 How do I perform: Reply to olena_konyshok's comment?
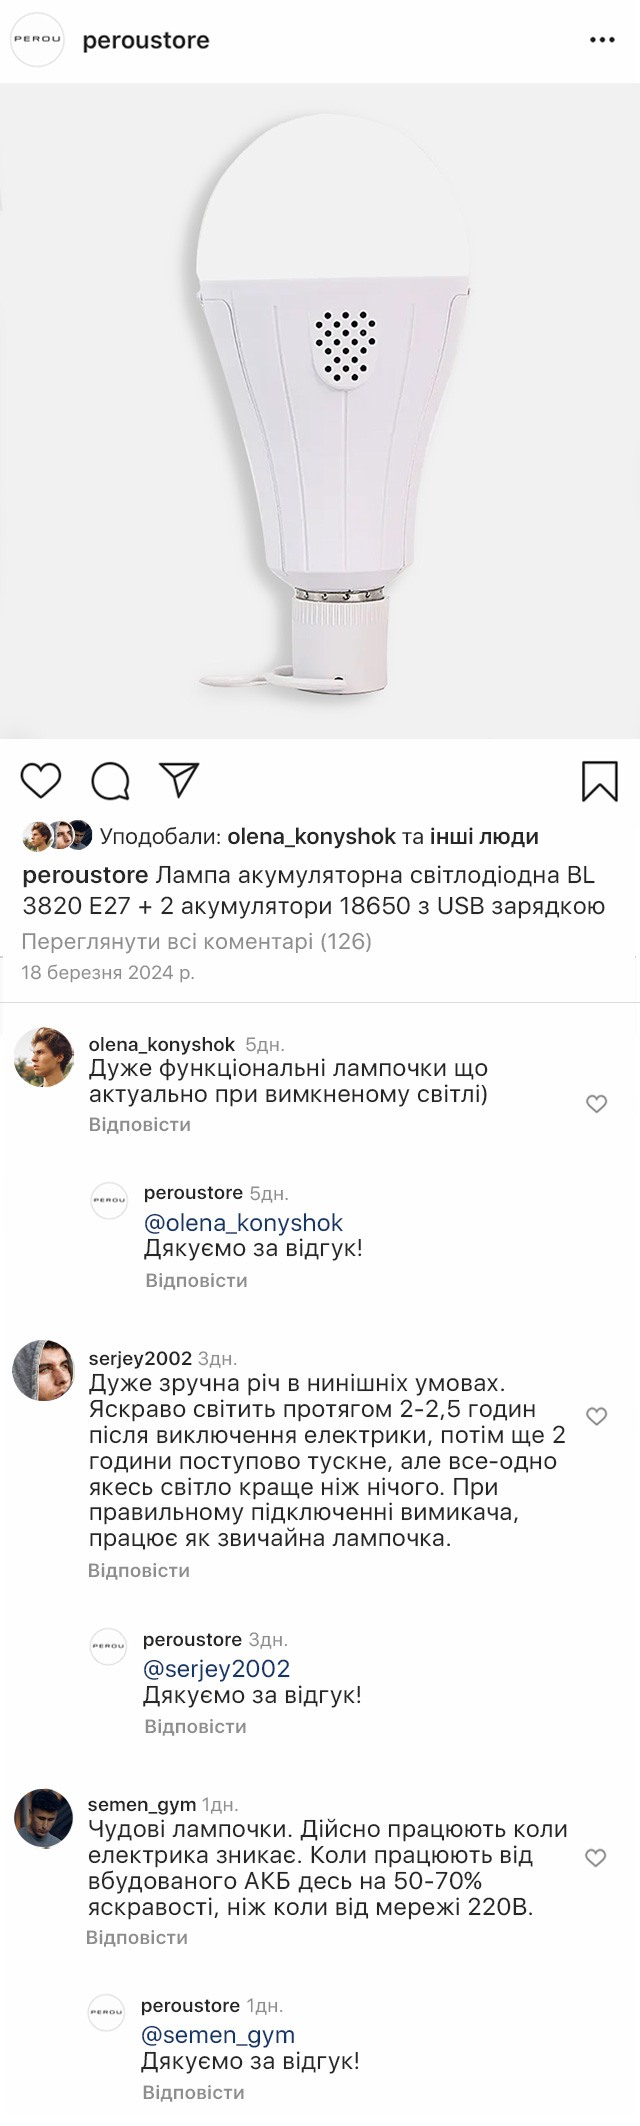tap(139, 1125)
